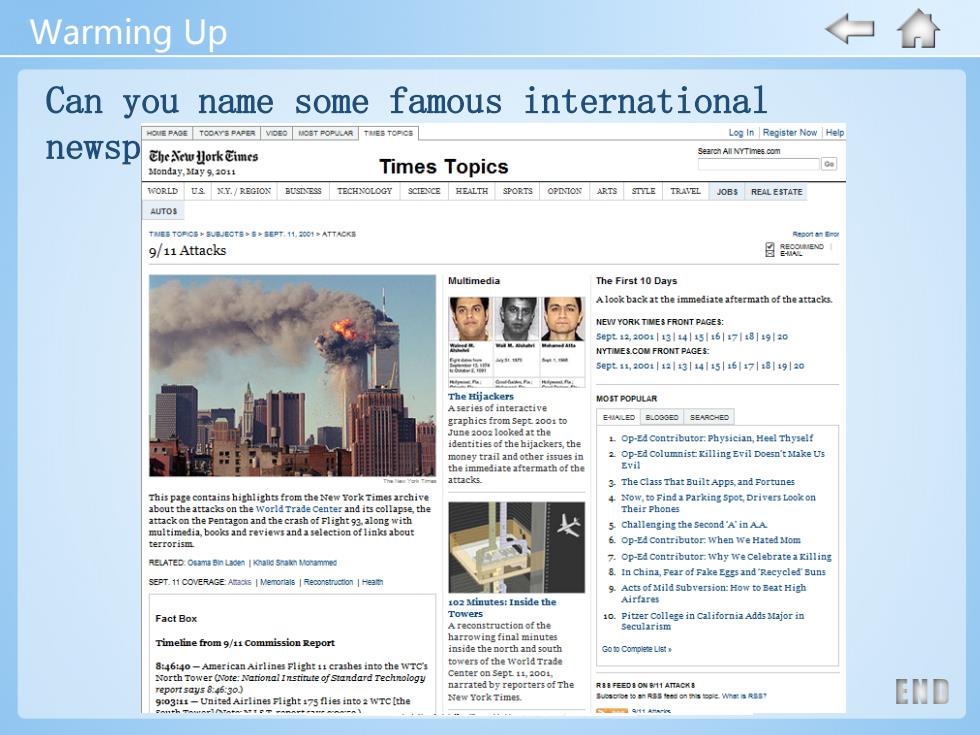Open the WORLD section
The height and width of the screenshot is (735, 980).
162,191
